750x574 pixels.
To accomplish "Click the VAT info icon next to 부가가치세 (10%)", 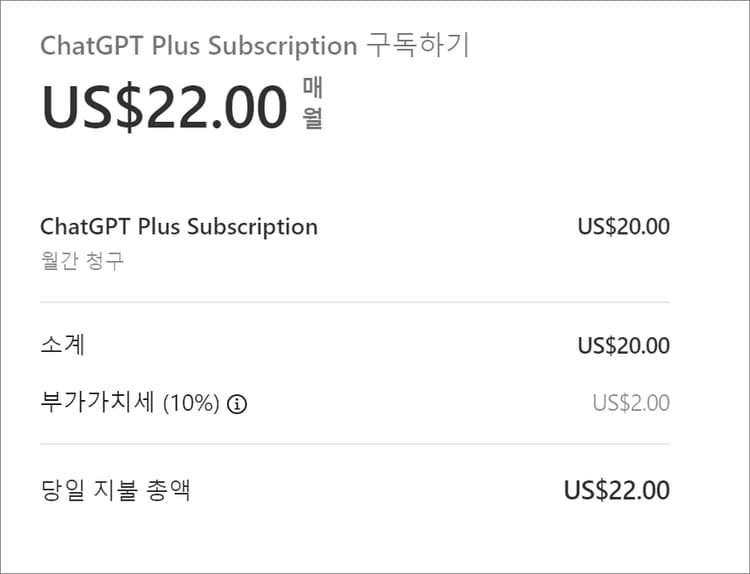I will (237, 405).
